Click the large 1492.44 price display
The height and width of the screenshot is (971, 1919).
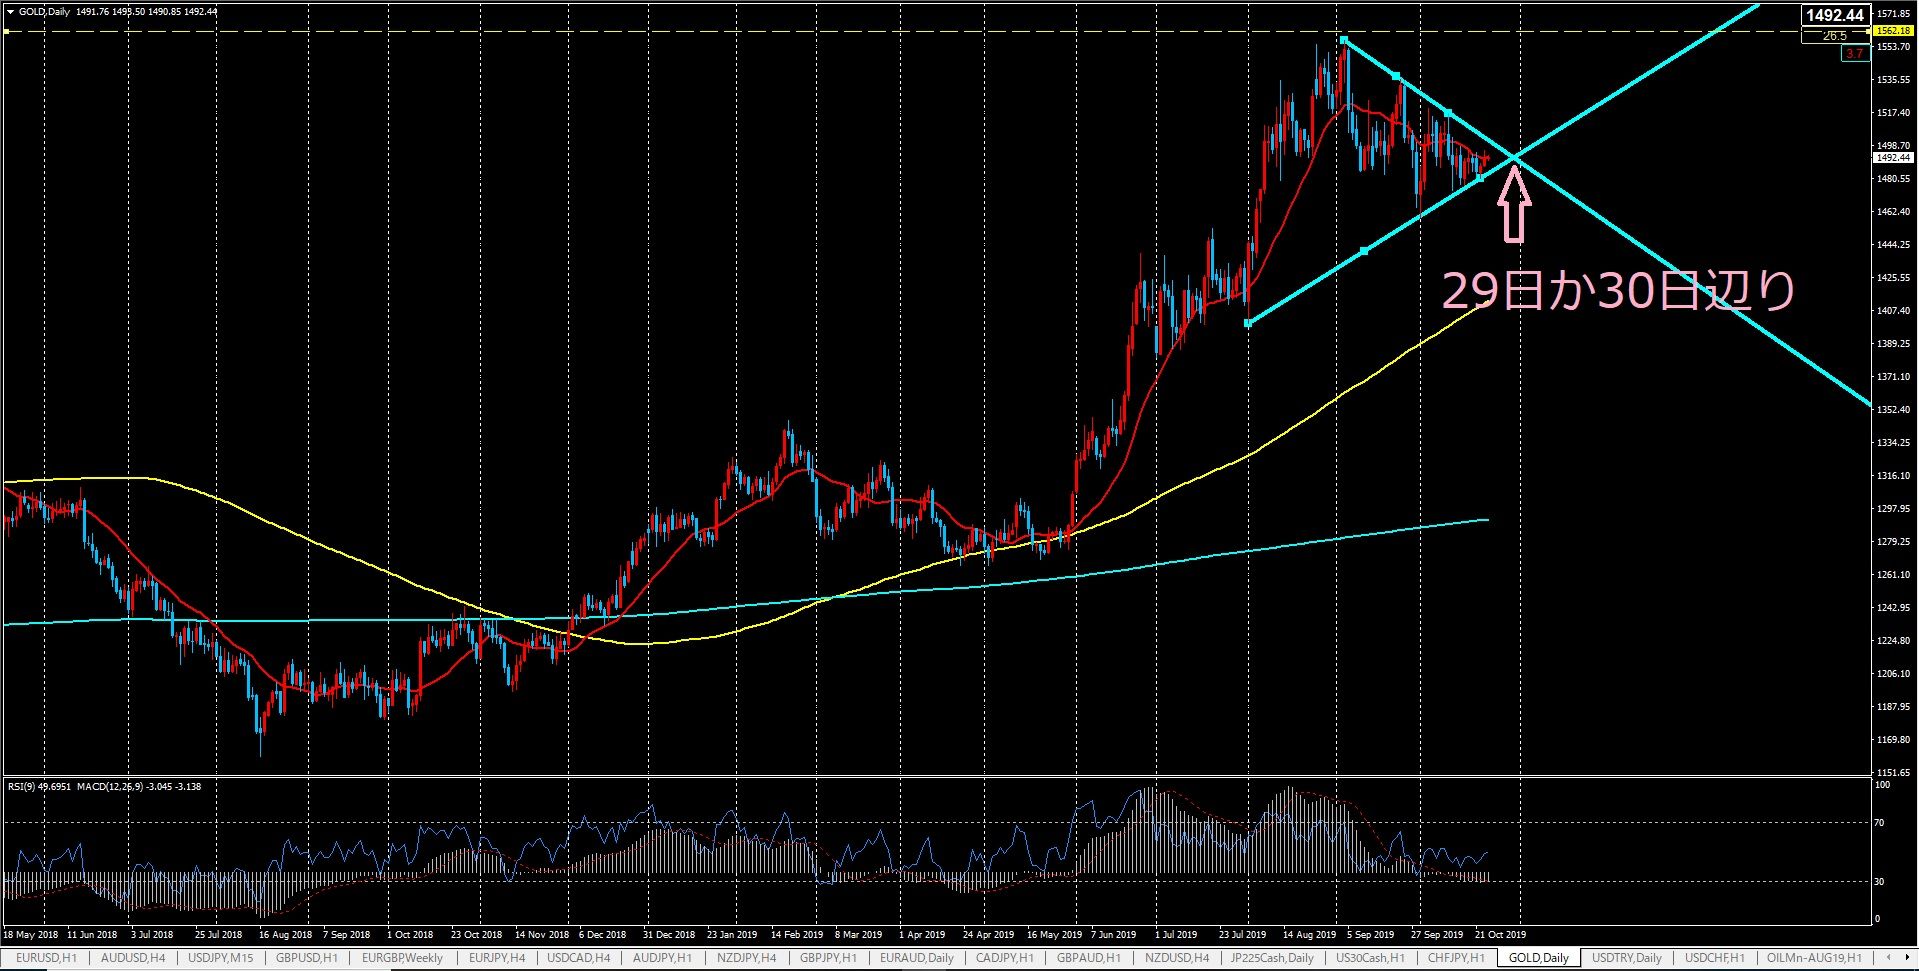pos(1834,15)
